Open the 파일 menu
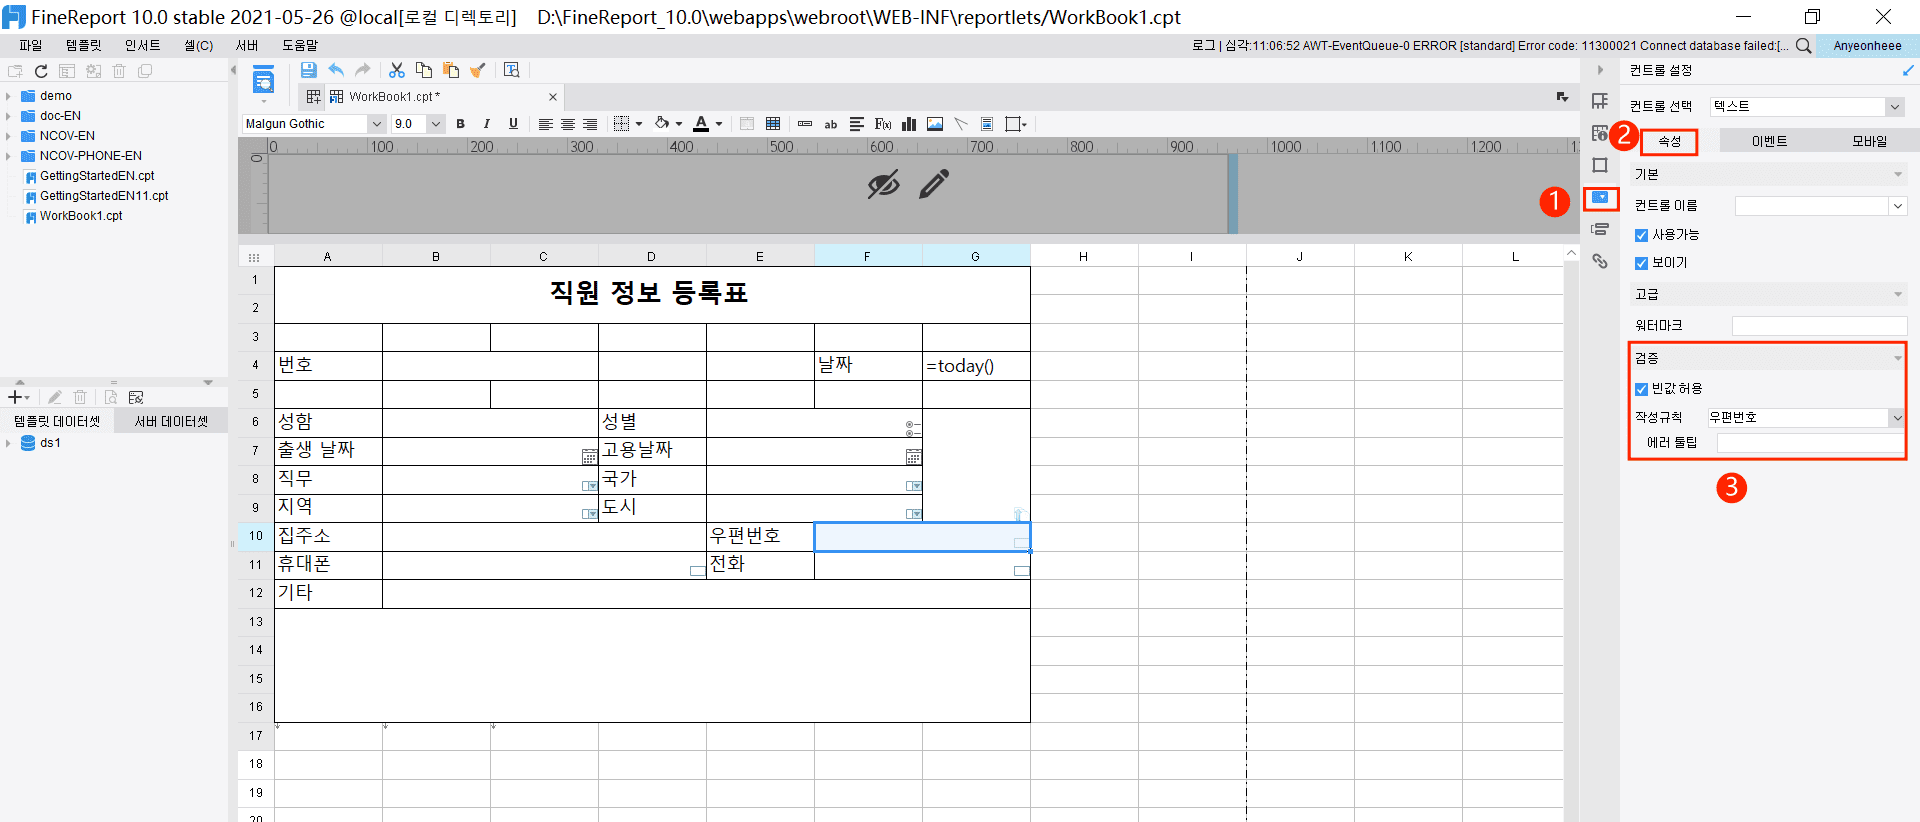Viewport: 1920px width, 822px height. pyautogui.click(x=31, y=45)
